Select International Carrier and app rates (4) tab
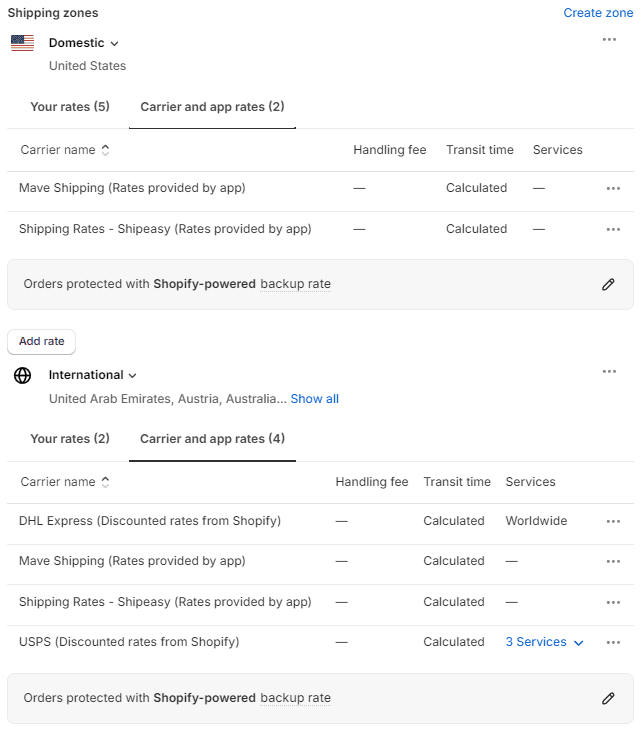Viewport: 643px width, 732px height. click(x=212, y=438)
